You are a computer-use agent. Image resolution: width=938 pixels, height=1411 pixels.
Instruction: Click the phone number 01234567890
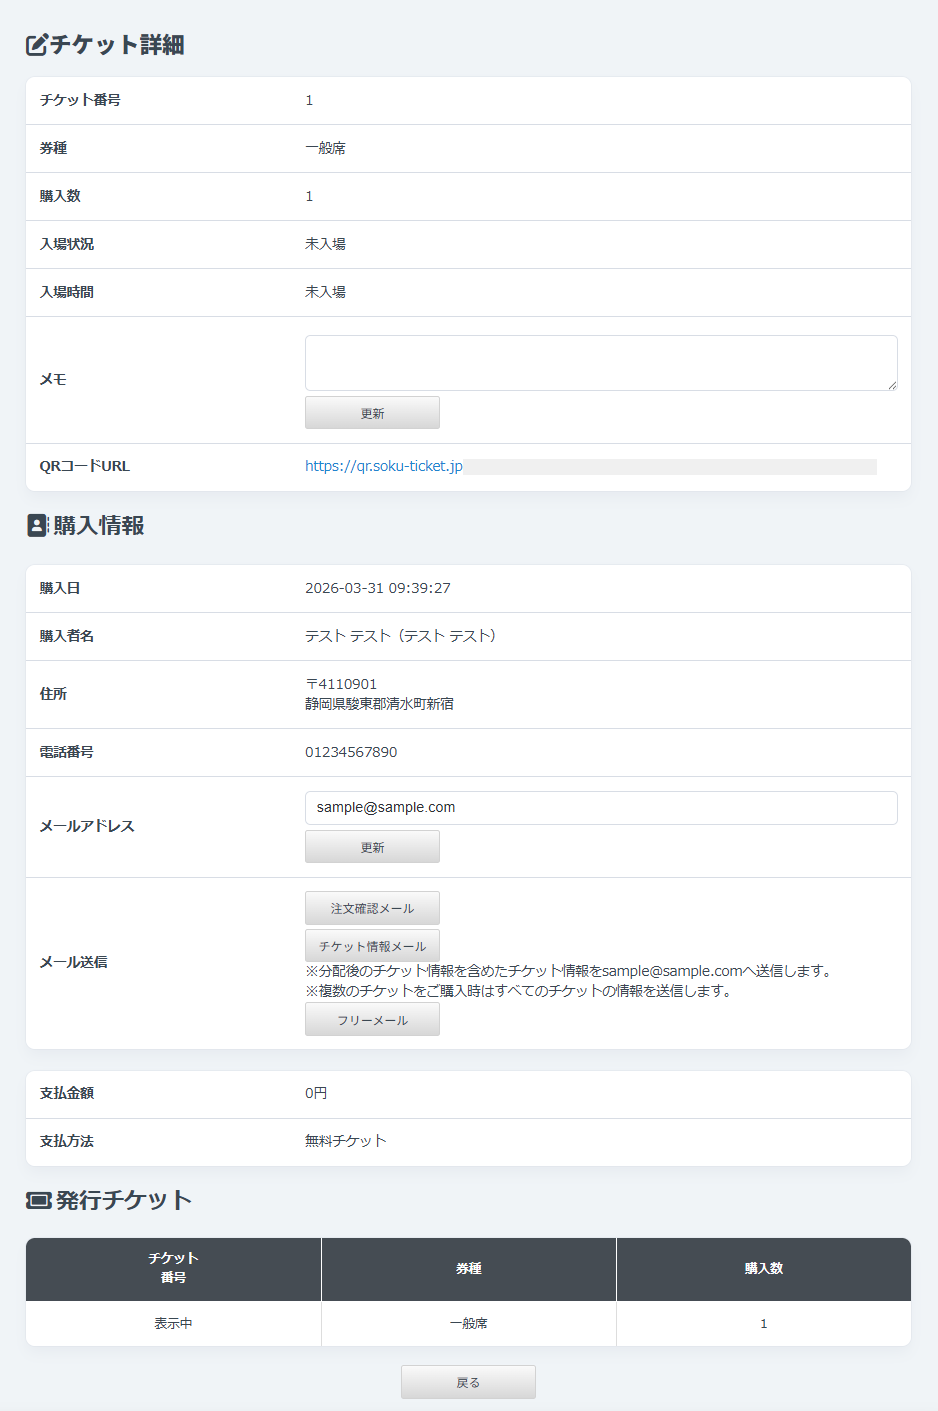click(351, 752)
